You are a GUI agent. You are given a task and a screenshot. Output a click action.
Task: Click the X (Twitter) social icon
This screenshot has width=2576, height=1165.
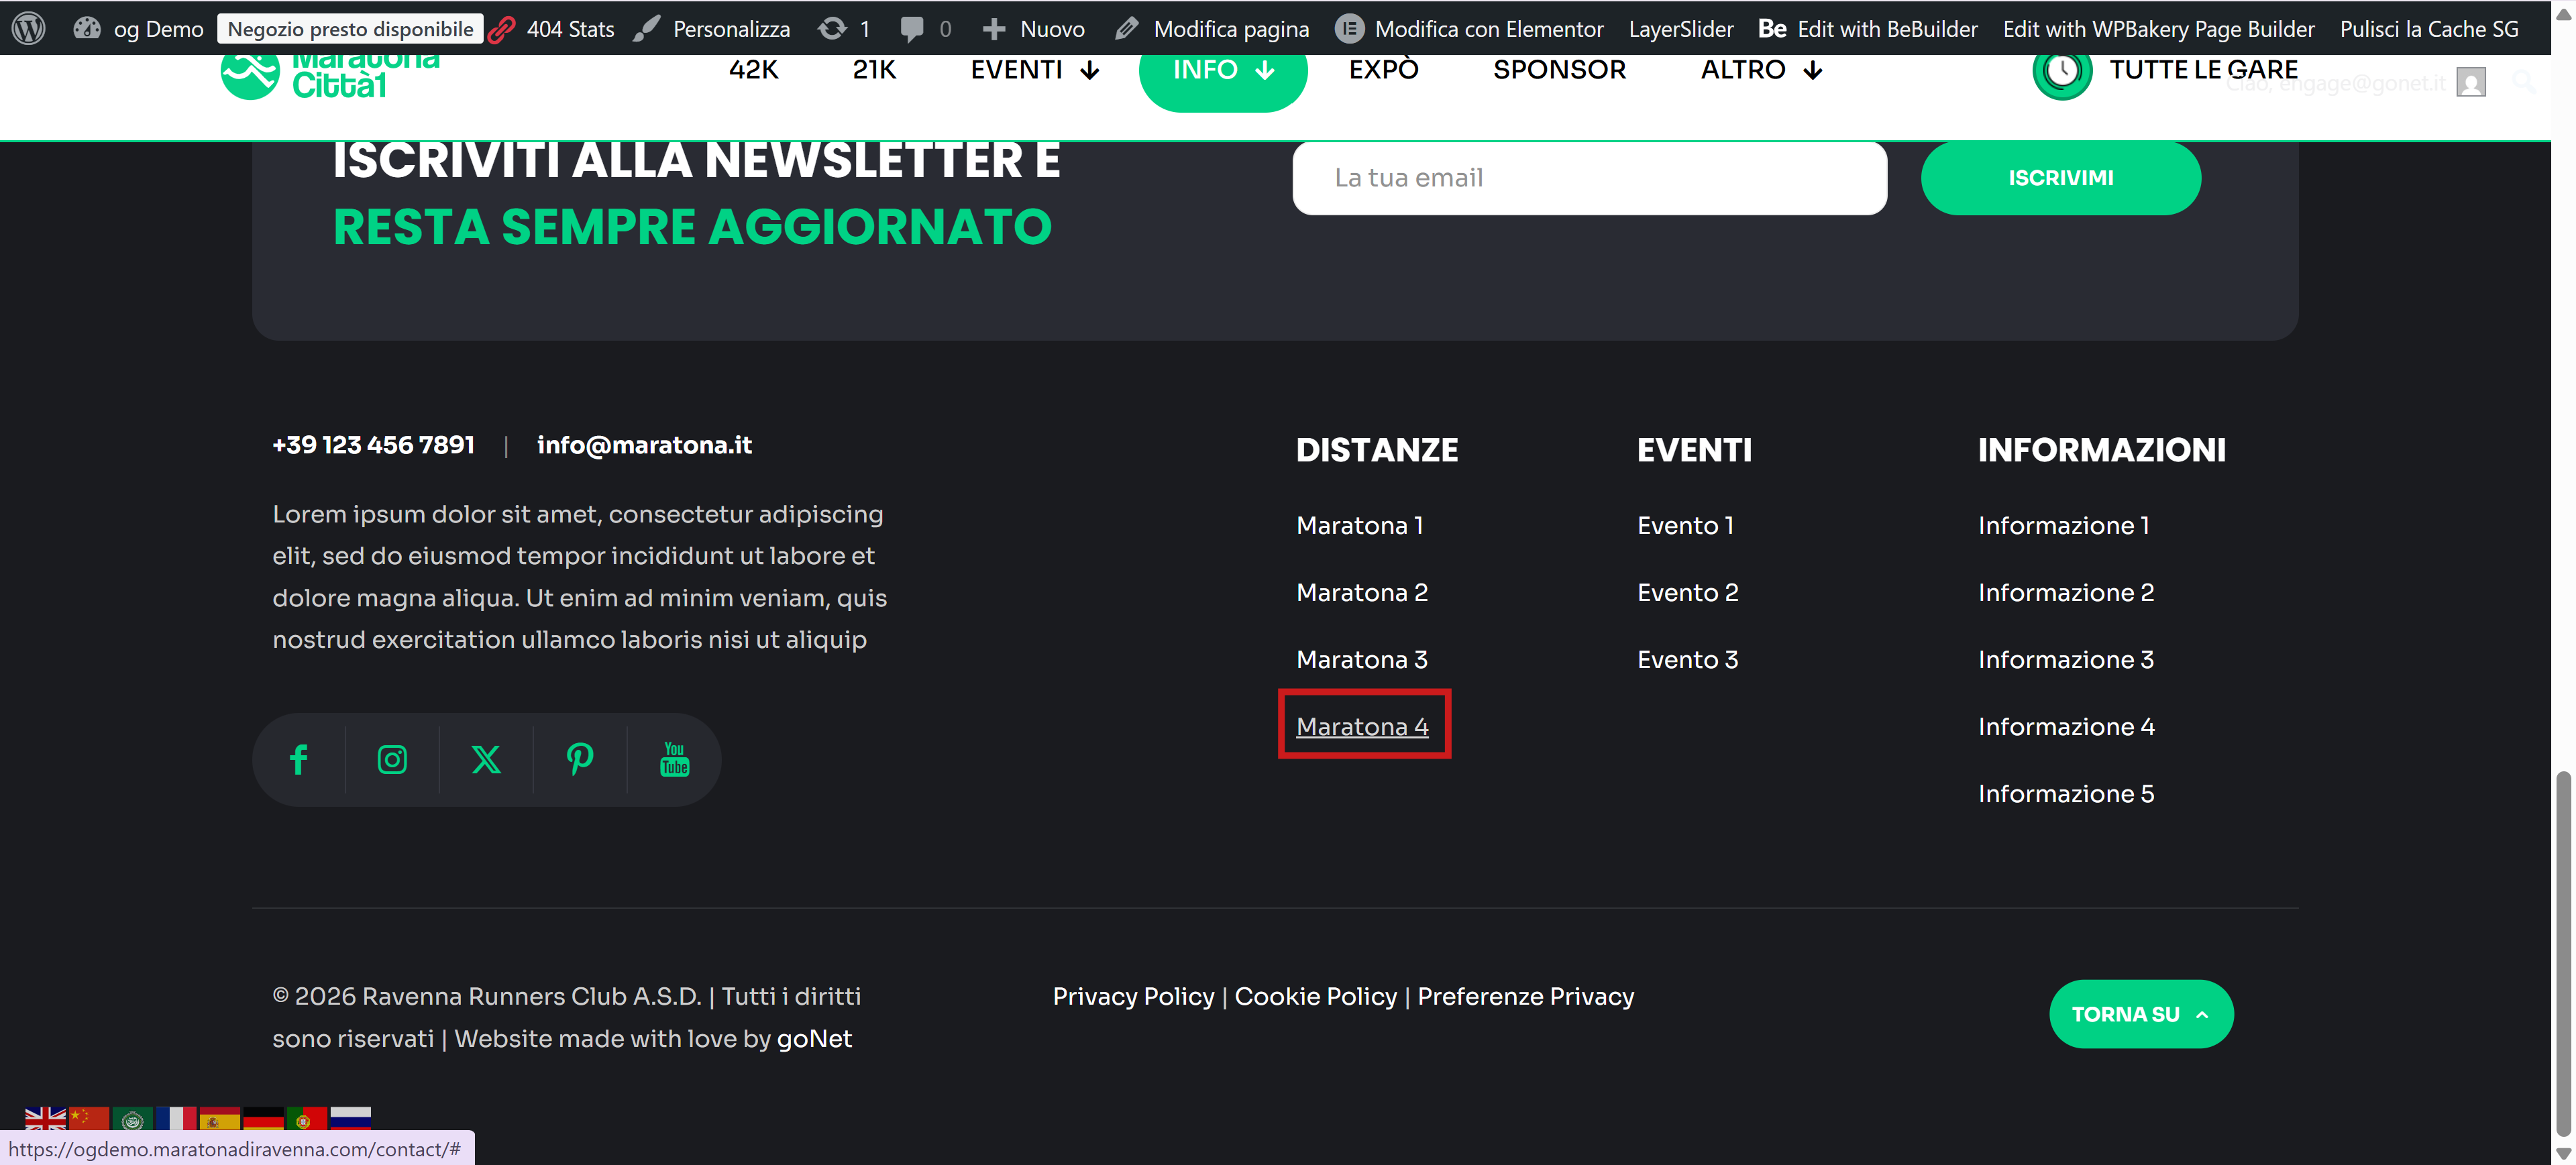(486, 760)
